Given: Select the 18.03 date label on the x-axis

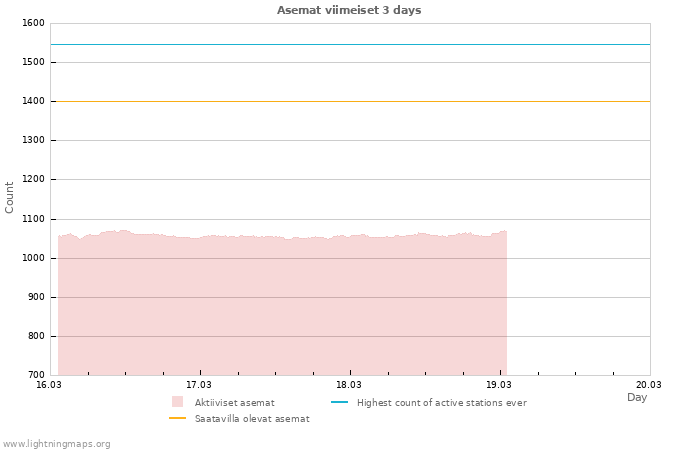Looking at the screenshot, I should pos(349,384).
